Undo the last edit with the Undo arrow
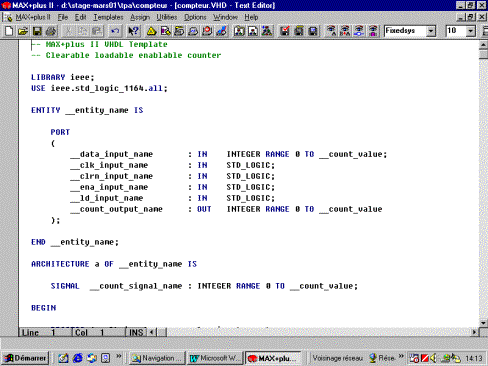 pyautogui.click(x=115, y=31)
